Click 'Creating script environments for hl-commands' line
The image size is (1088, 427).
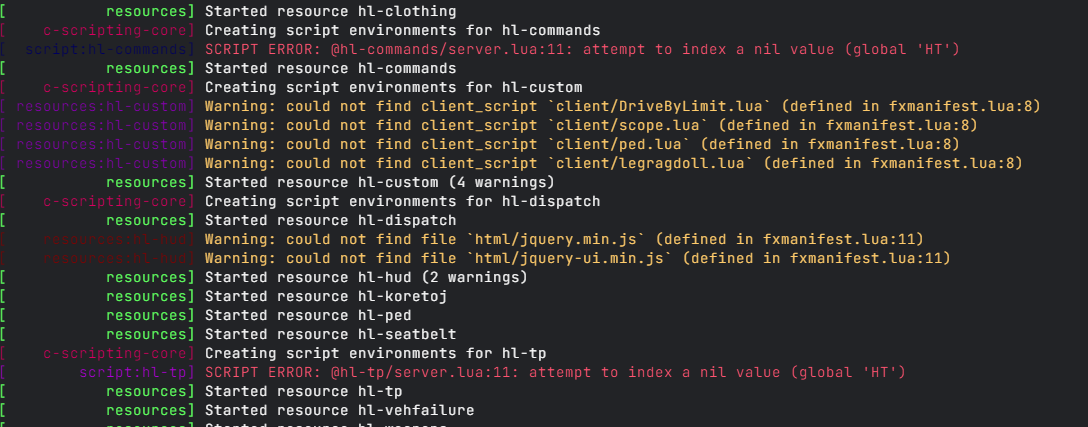[x=402, y=30]
